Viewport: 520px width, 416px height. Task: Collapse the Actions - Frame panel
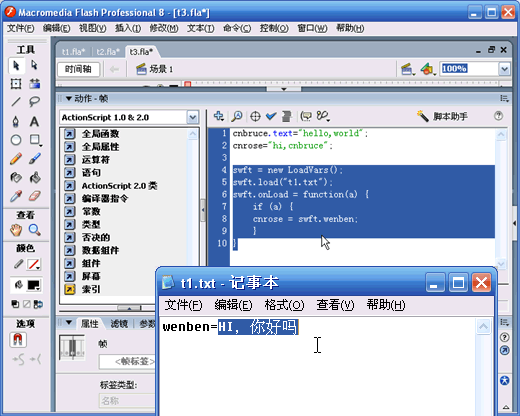pos(69,98)
